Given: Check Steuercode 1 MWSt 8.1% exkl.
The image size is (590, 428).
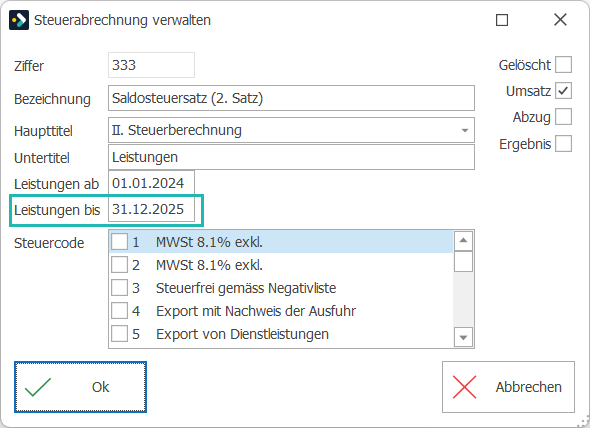Looking at the screenshot, I should tap(119, 242).
